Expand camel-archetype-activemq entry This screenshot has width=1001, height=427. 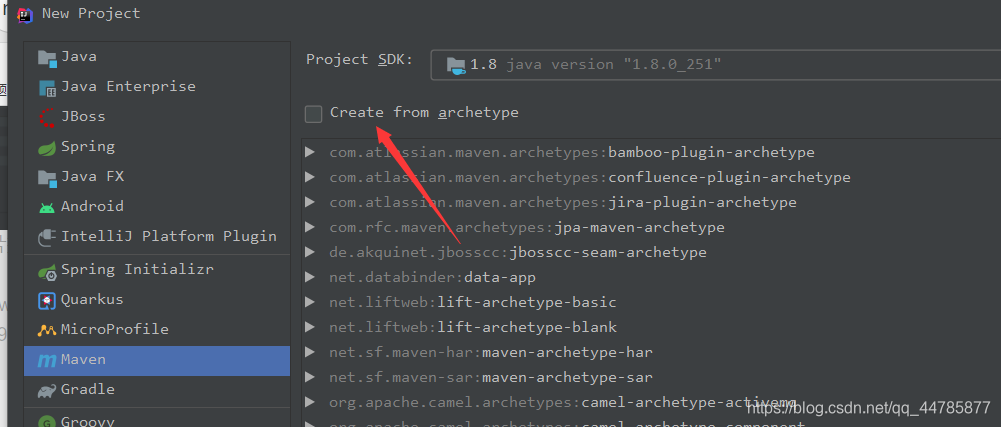click(x=310, y=401)
